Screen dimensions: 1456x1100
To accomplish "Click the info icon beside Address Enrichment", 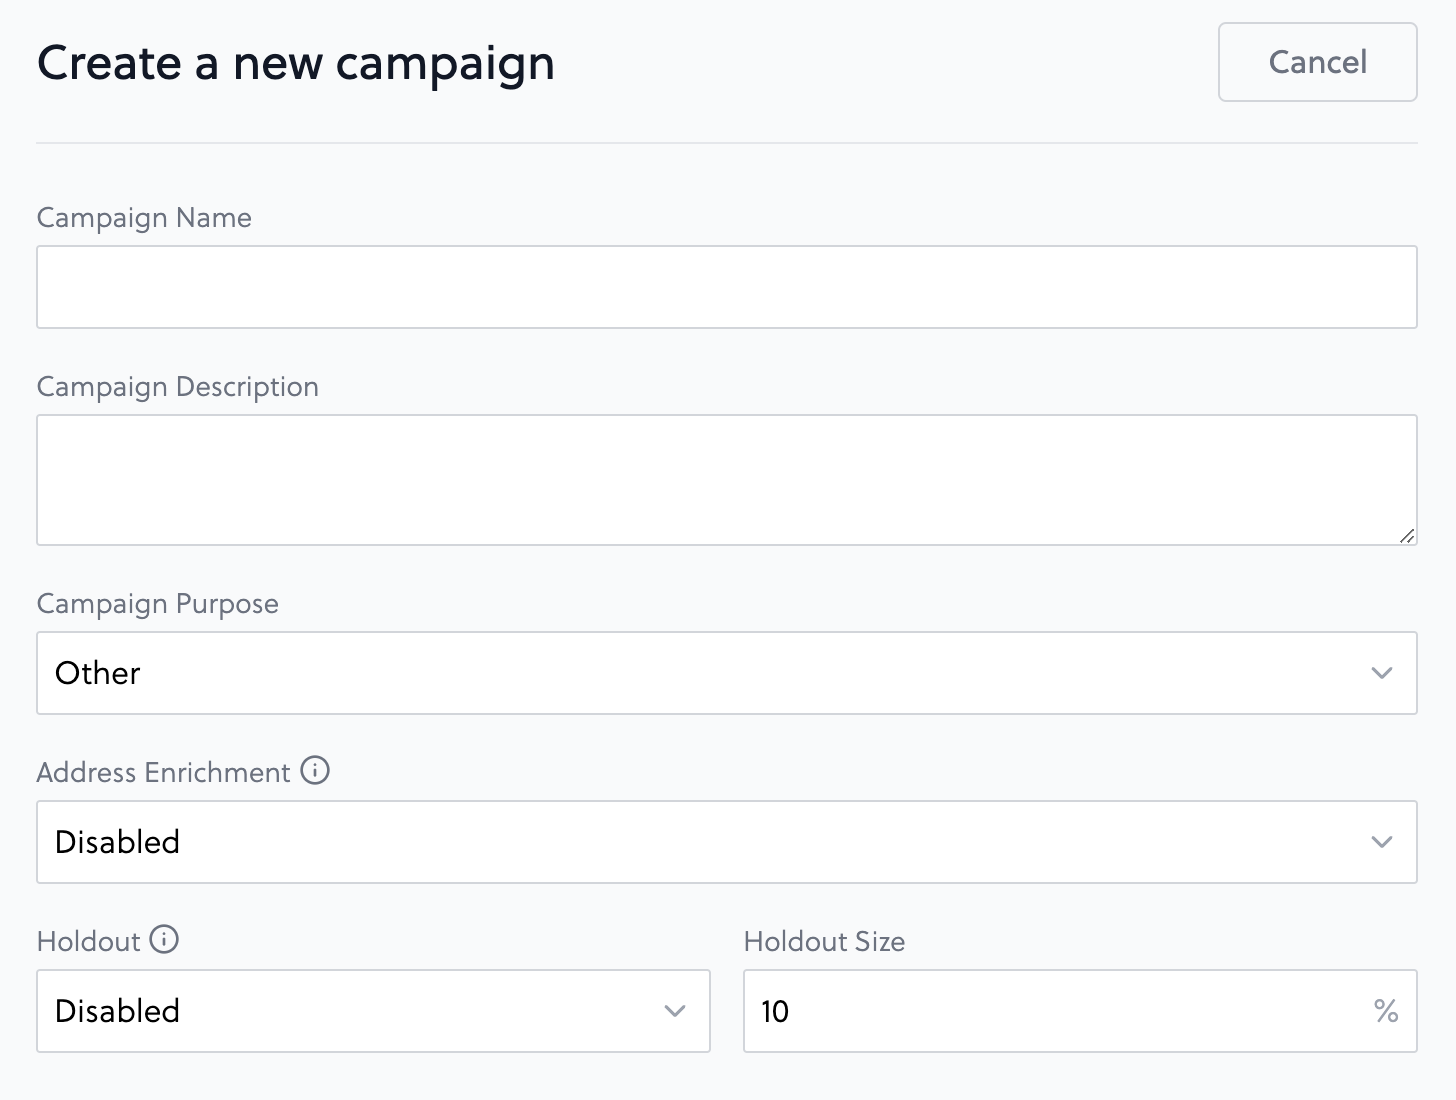I will (315, 771).
